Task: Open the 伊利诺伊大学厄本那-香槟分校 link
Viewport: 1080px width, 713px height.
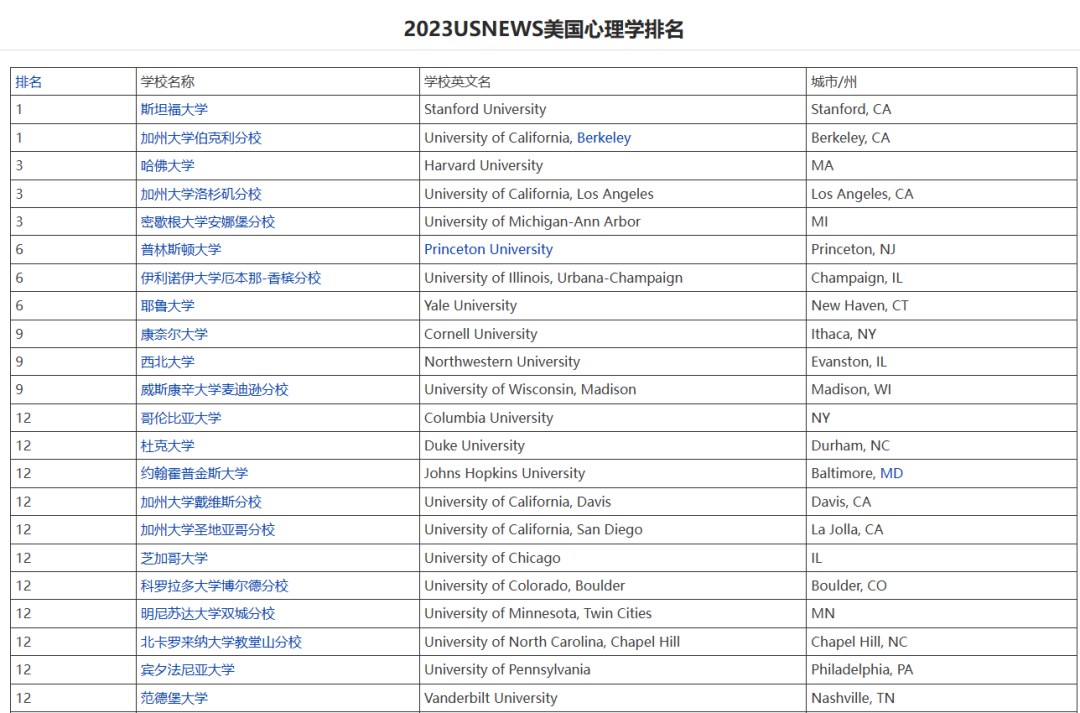Action: coord(231,278)
